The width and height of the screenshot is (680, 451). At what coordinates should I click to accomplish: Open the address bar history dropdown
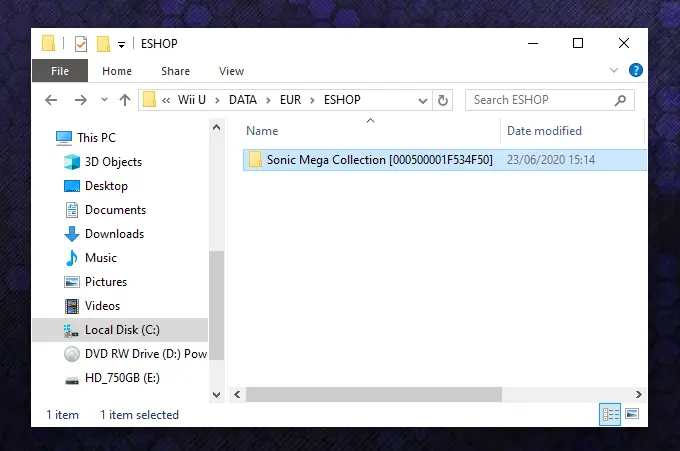423,101
